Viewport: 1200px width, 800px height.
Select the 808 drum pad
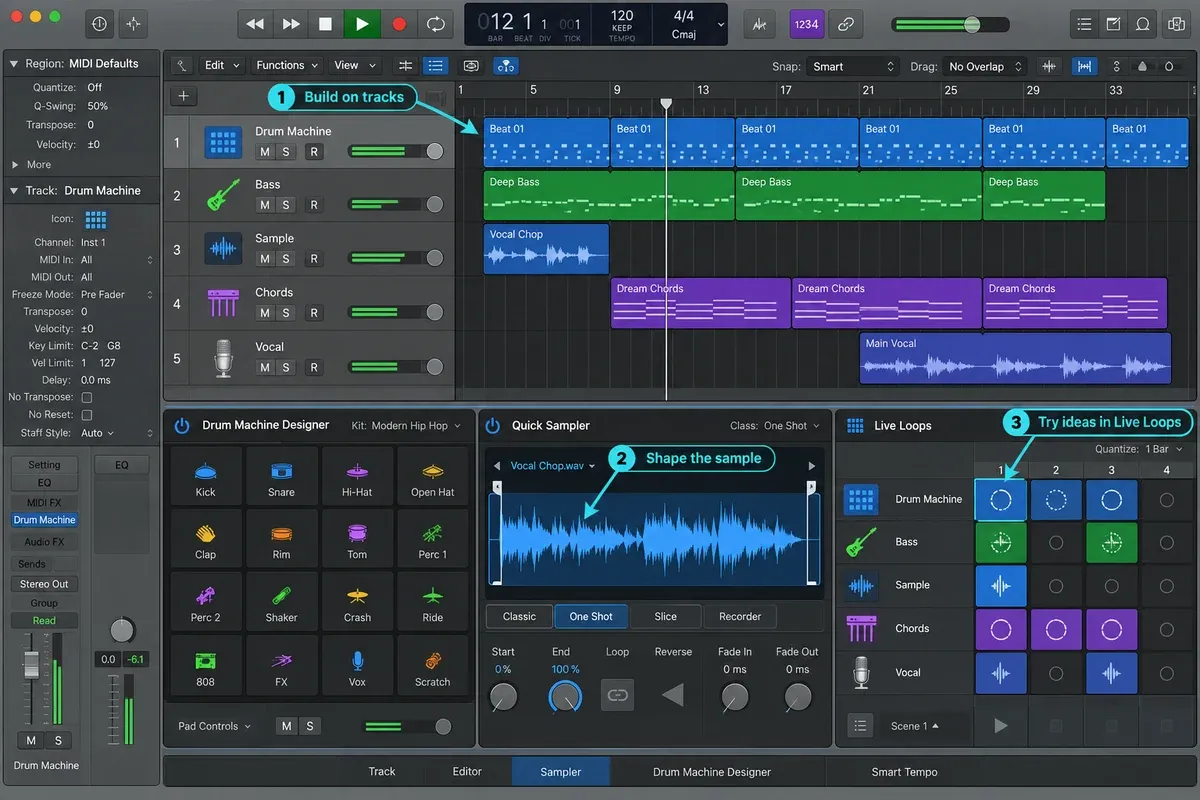(x=206, y=666)
